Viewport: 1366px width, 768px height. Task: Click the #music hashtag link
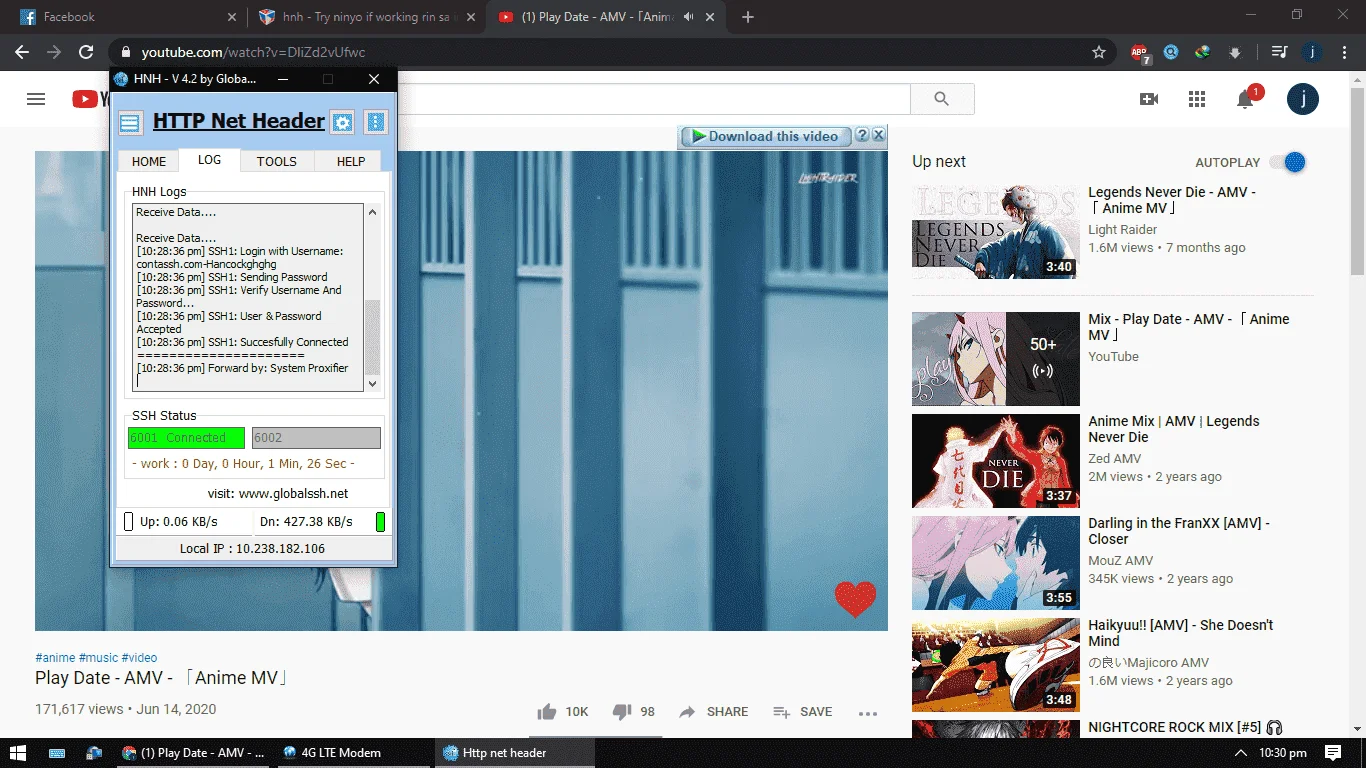coord(98,657)
